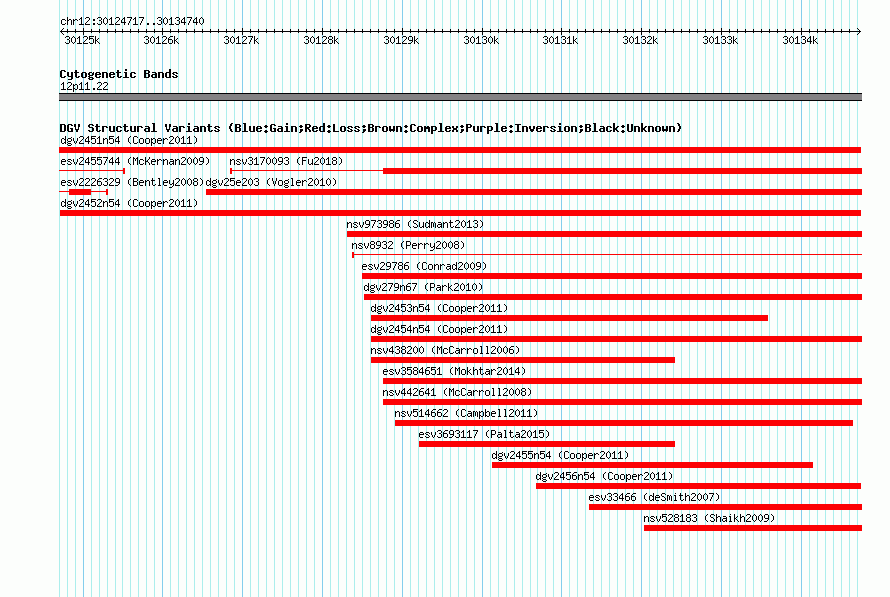Click the nsv3170093 (Fu2018) variant label
The image size is (890, 597).
coord(286,161)
